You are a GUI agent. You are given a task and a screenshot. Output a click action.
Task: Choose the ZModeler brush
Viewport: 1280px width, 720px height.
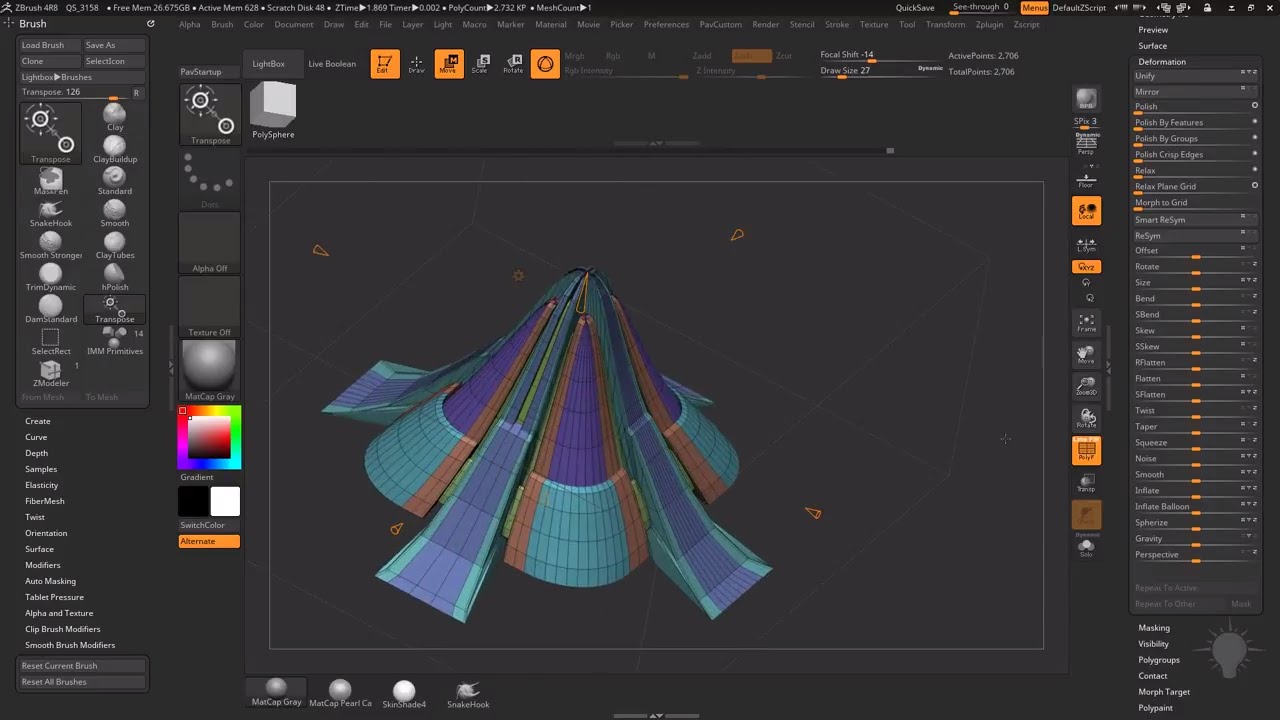coord(51,372)
